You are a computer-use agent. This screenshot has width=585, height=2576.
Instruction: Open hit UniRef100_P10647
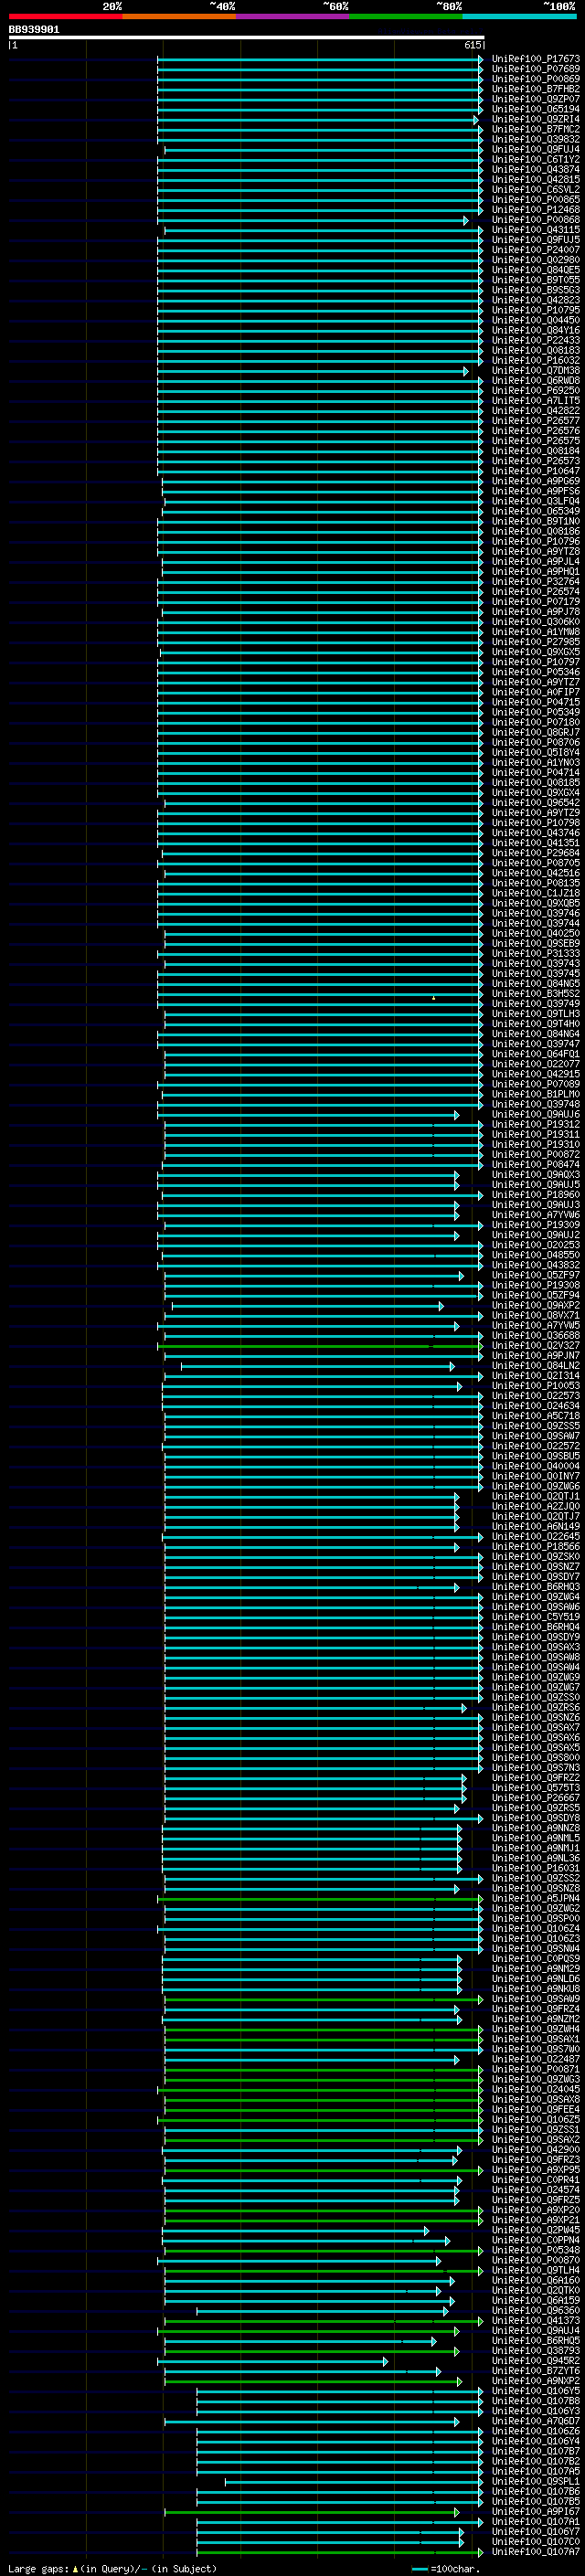pos(535,471)
